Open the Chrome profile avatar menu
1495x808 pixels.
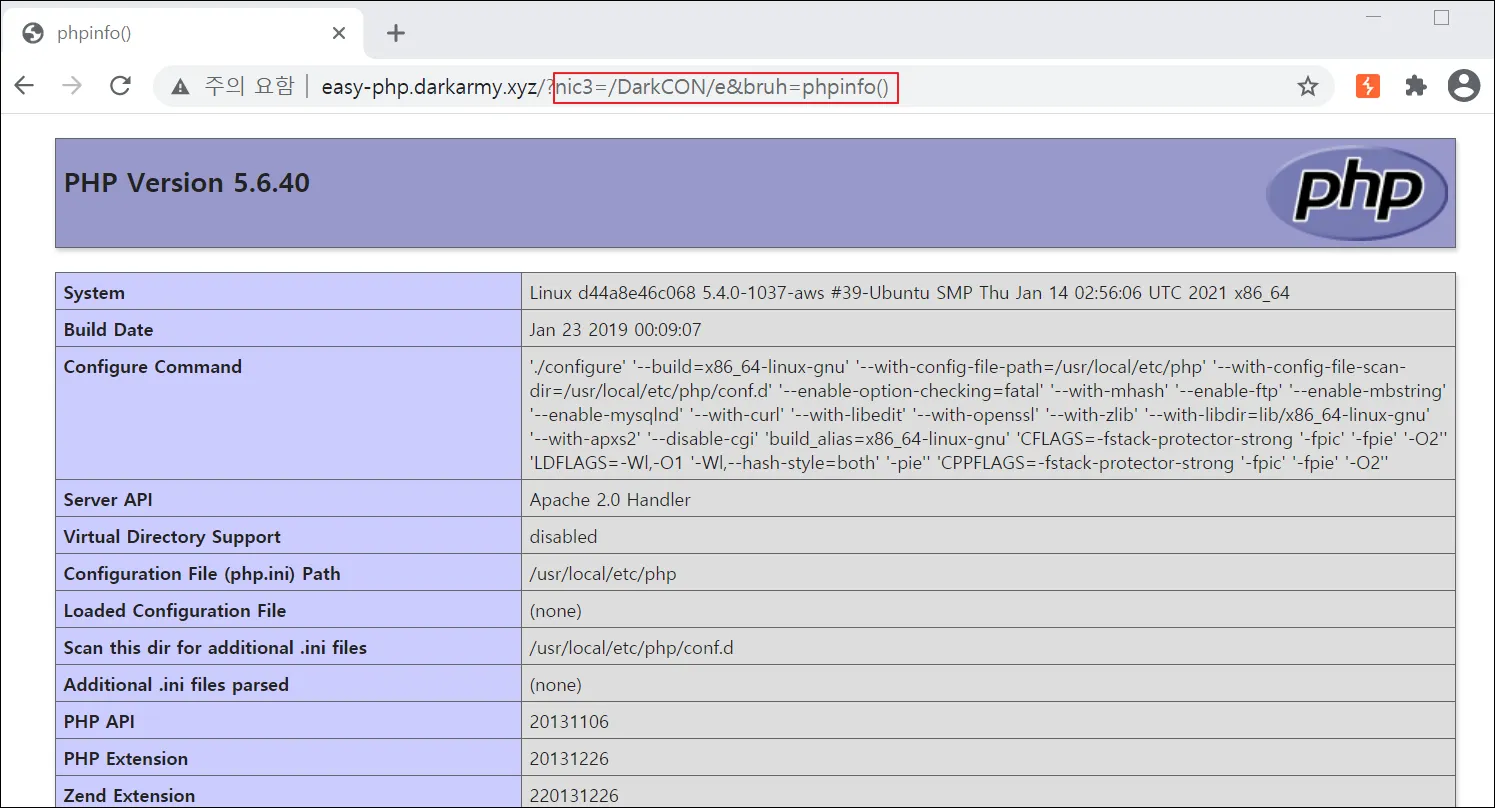1464,86
